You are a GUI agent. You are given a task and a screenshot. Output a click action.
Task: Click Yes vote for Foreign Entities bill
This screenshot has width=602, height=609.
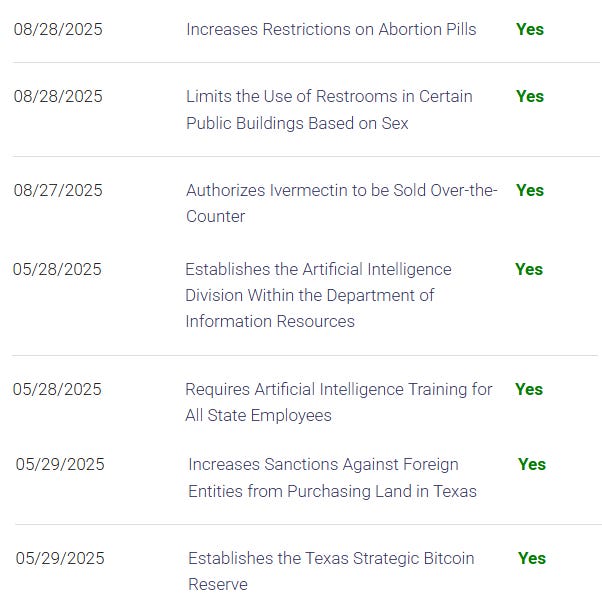(x=532, y=464)
